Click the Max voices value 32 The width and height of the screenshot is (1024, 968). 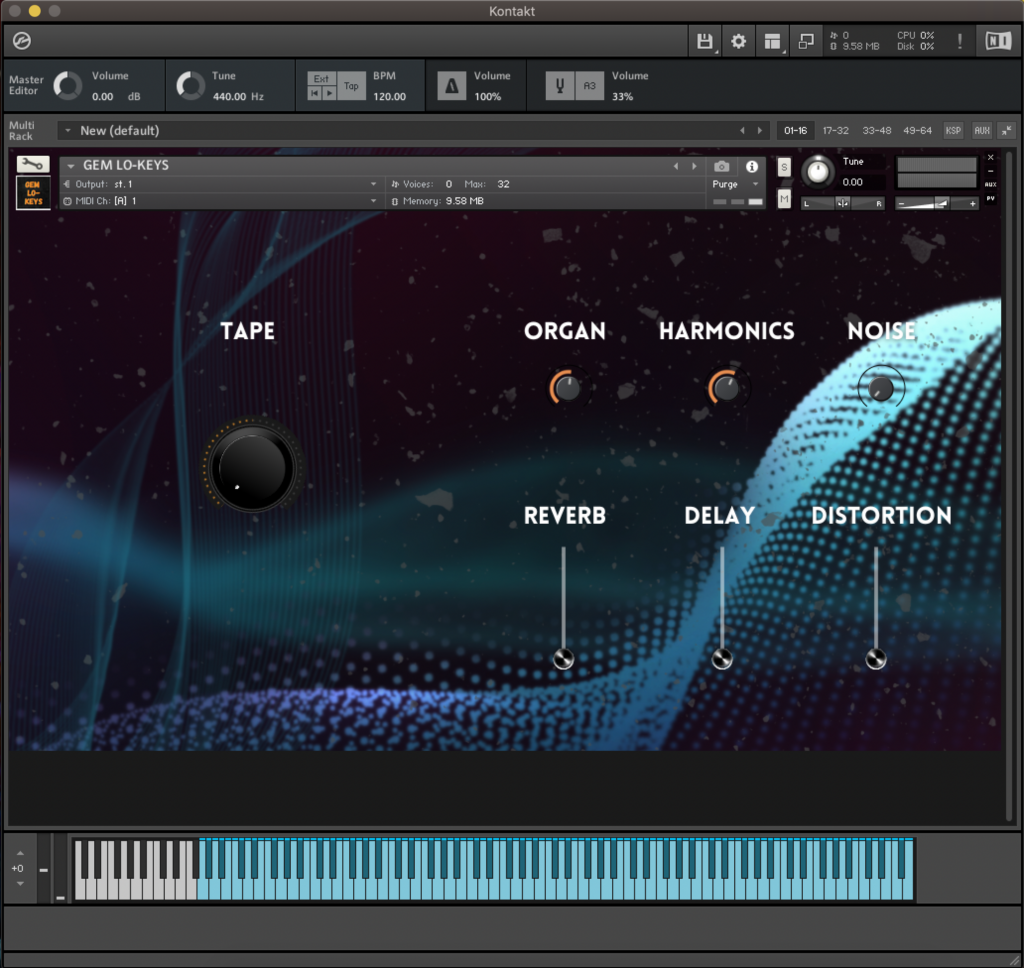[504, 184]
